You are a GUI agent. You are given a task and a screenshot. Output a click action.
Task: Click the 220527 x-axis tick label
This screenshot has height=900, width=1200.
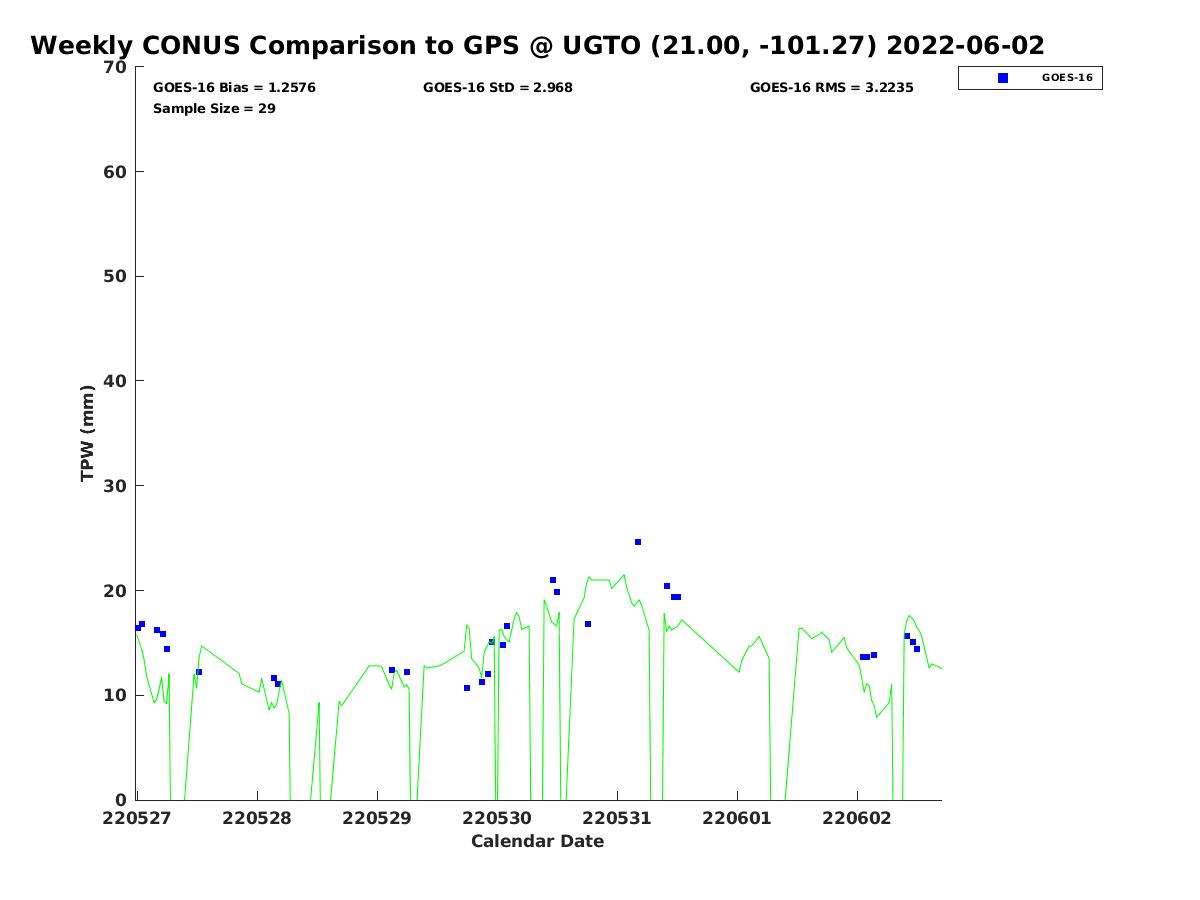[137, 818]
